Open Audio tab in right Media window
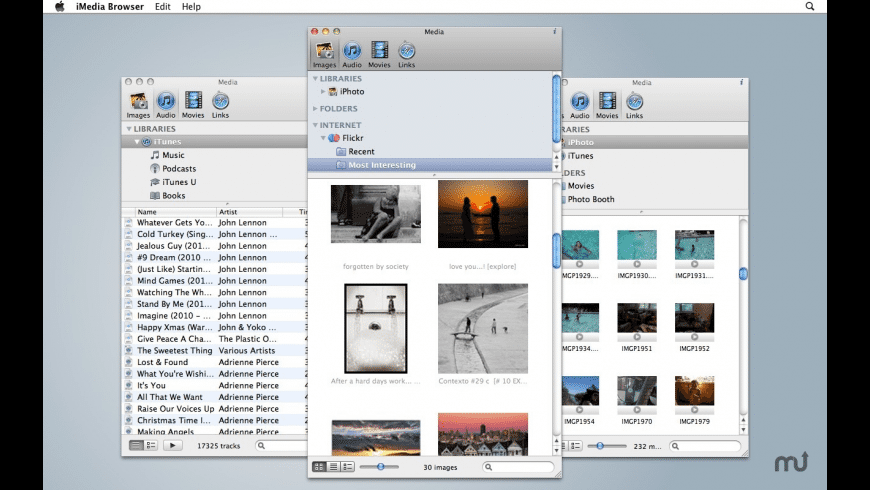 point(579,105)
